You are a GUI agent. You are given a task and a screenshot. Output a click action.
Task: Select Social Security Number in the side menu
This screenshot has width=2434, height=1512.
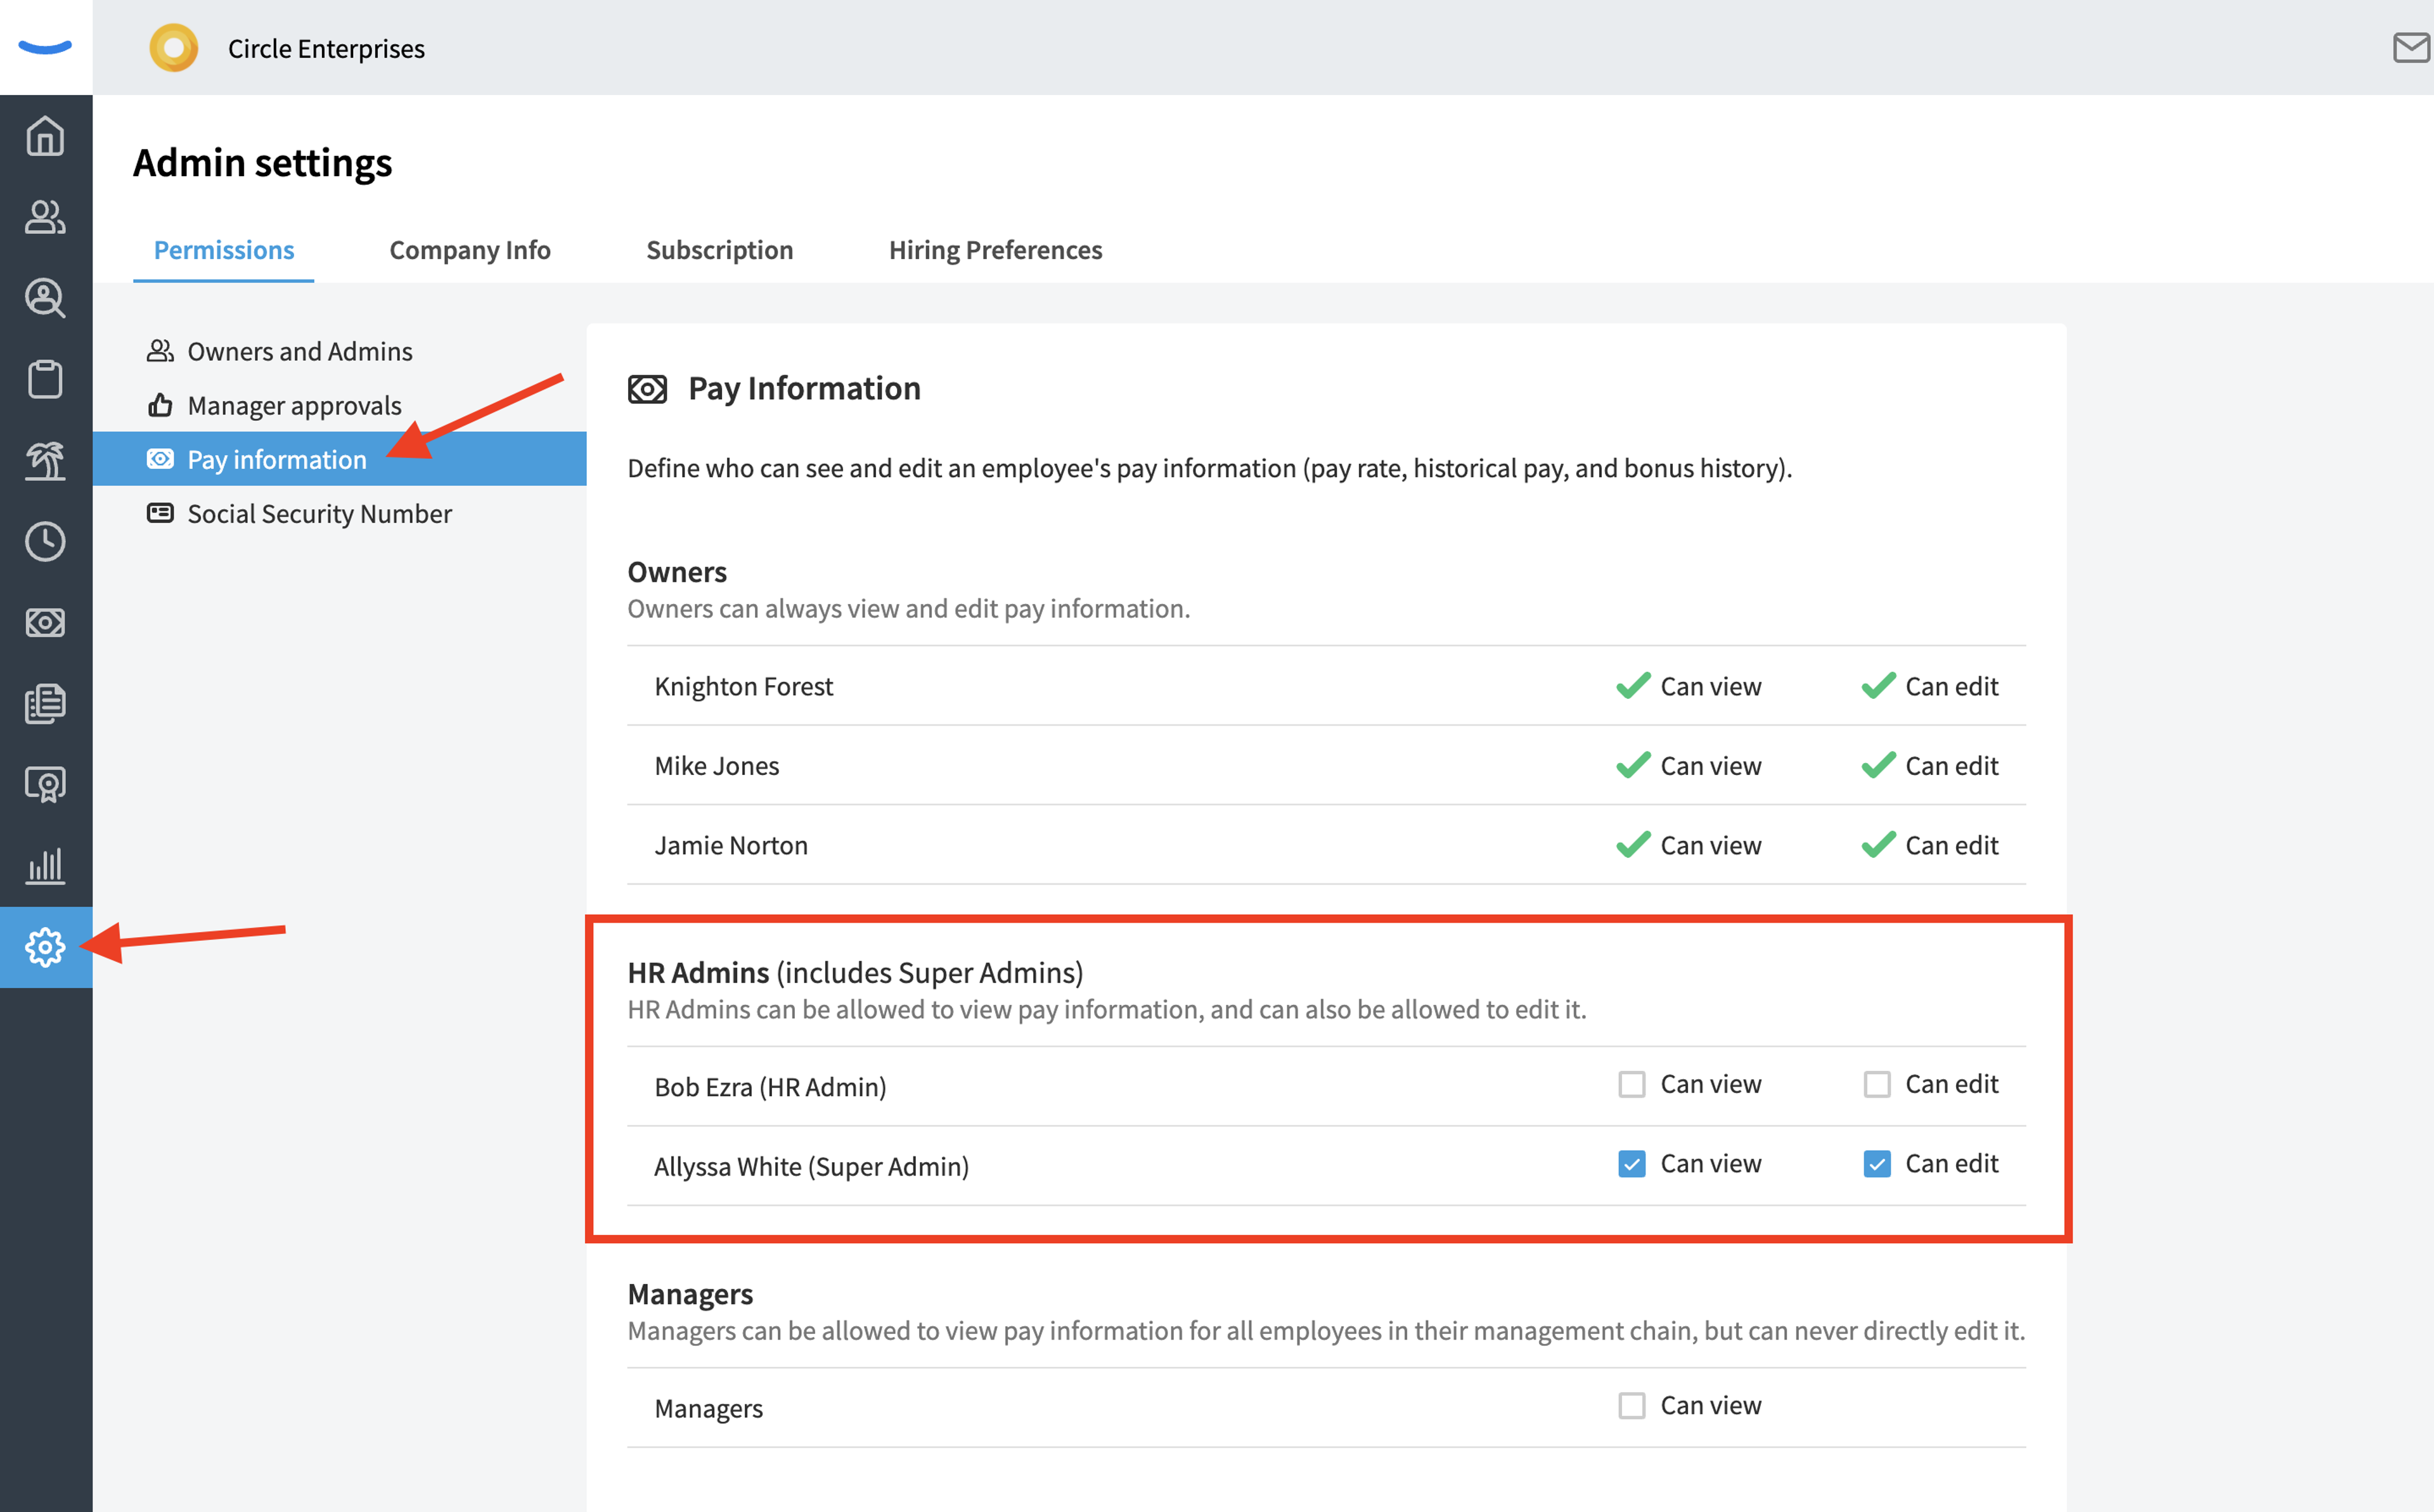pyautogui.click(x=340, y=513)
